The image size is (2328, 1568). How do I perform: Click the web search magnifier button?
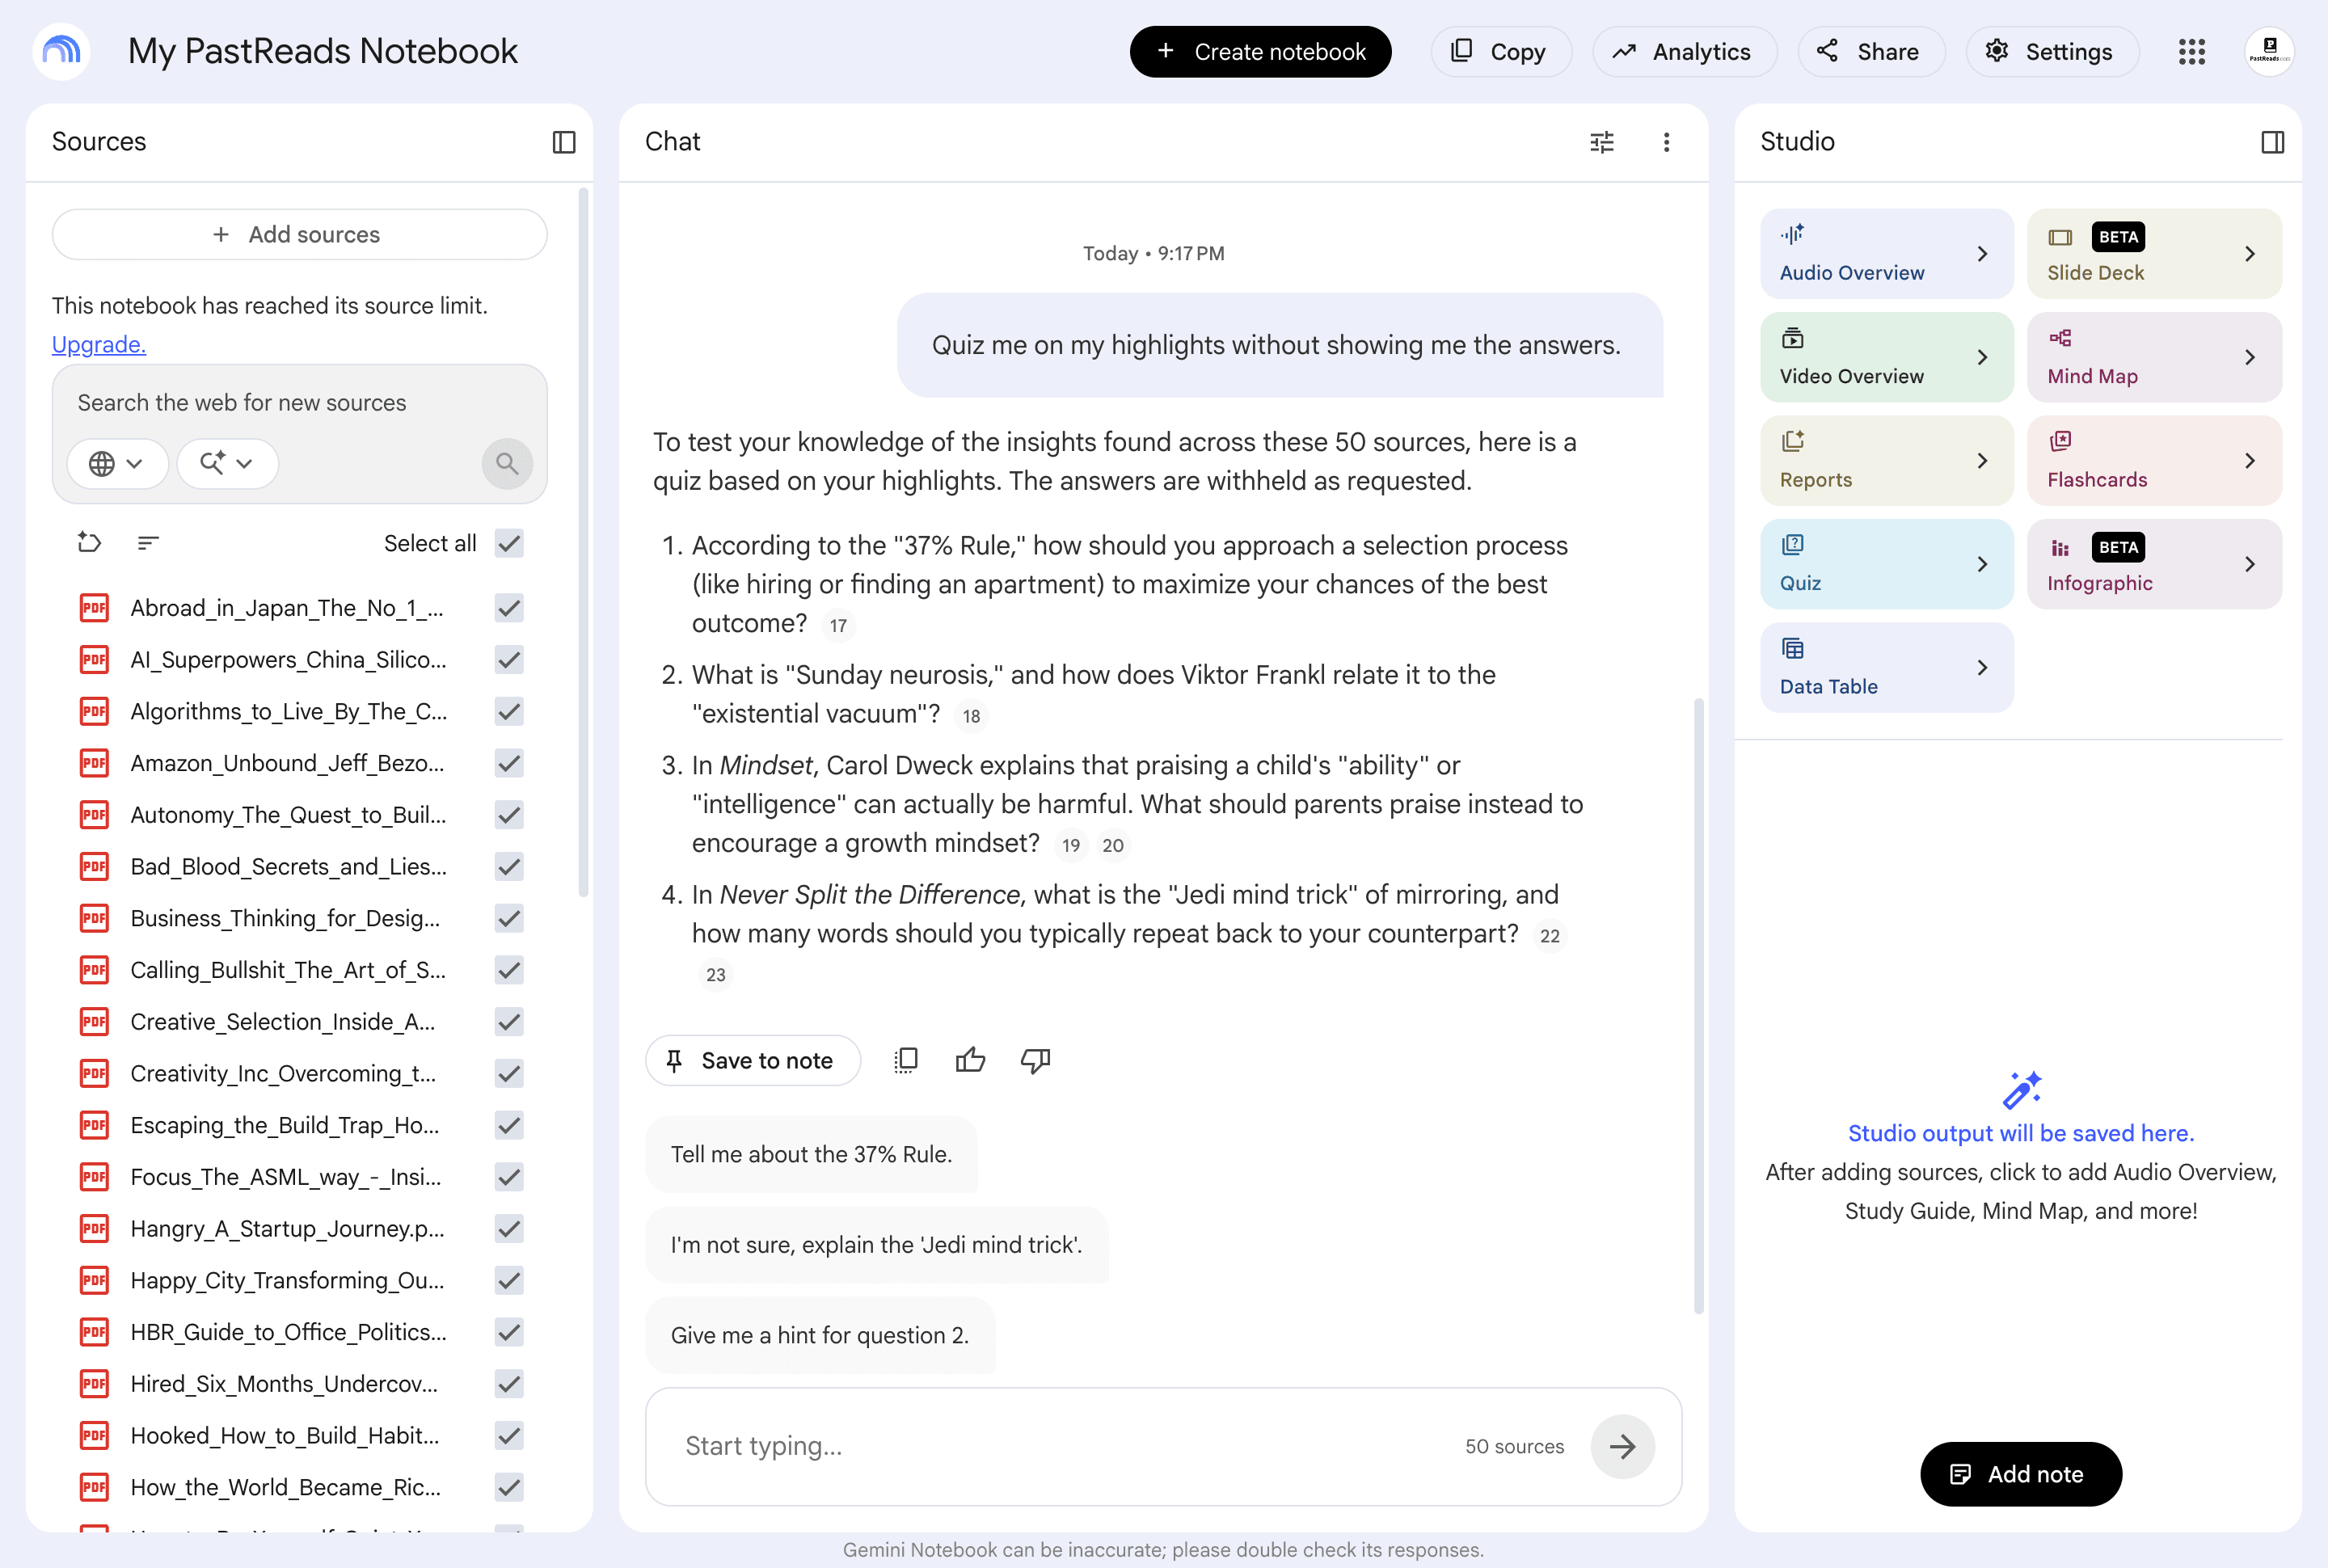tap(507, 463)
